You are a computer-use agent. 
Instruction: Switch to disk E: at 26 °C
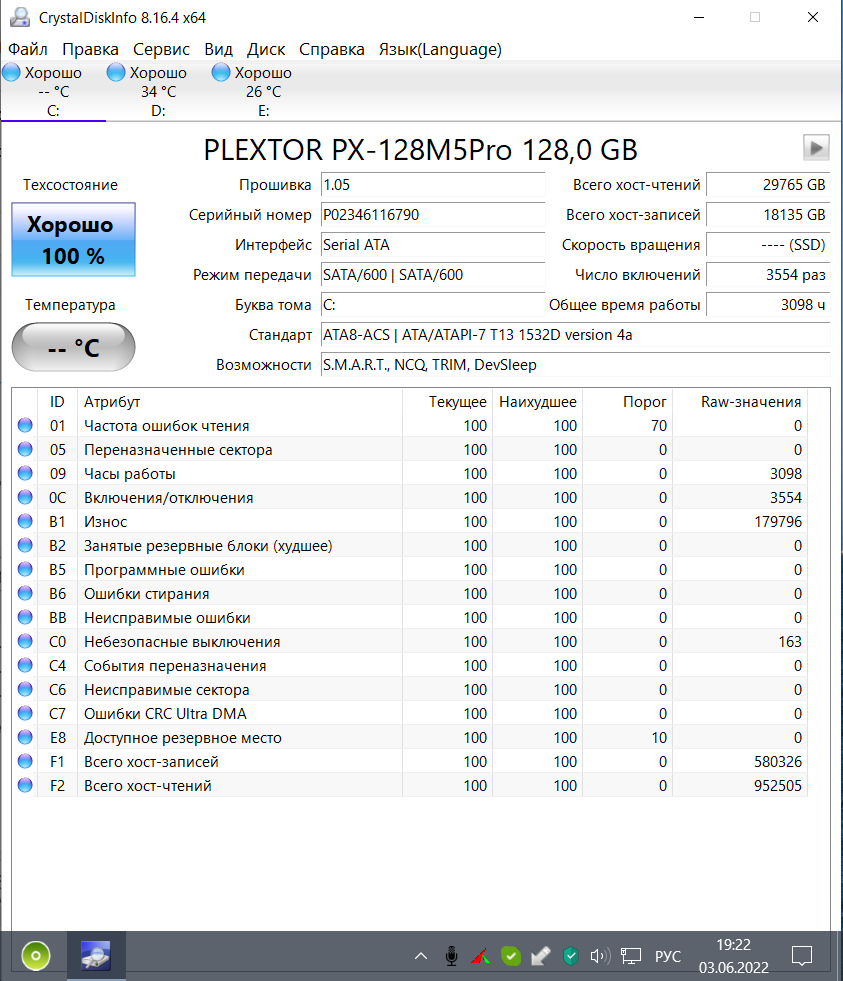[263, 91]
